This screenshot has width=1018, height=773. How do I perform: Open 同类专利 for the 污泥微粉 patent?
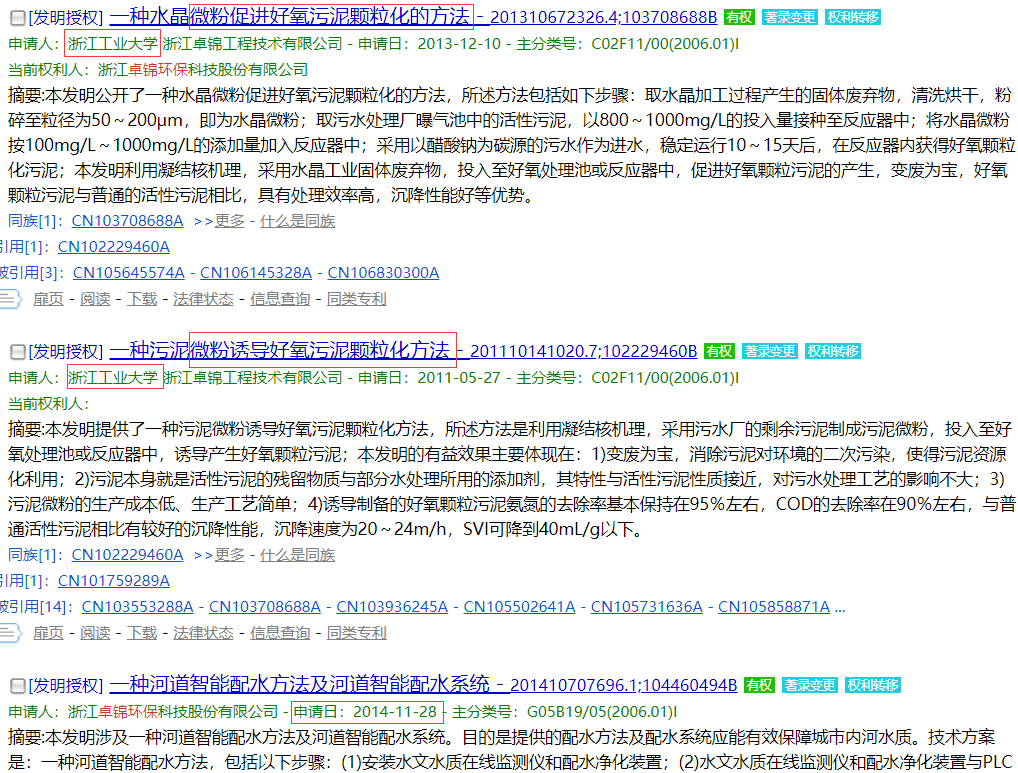(356, 633)
